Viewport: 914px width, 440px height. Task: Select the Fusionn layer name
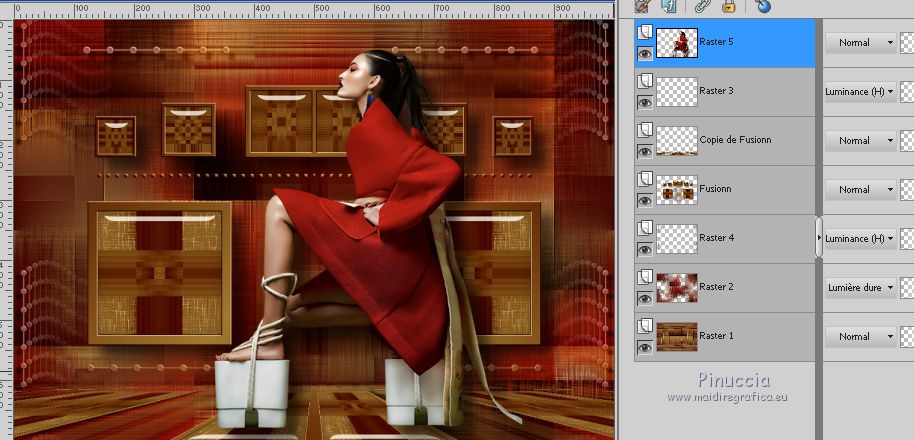(x=715, y=189)
